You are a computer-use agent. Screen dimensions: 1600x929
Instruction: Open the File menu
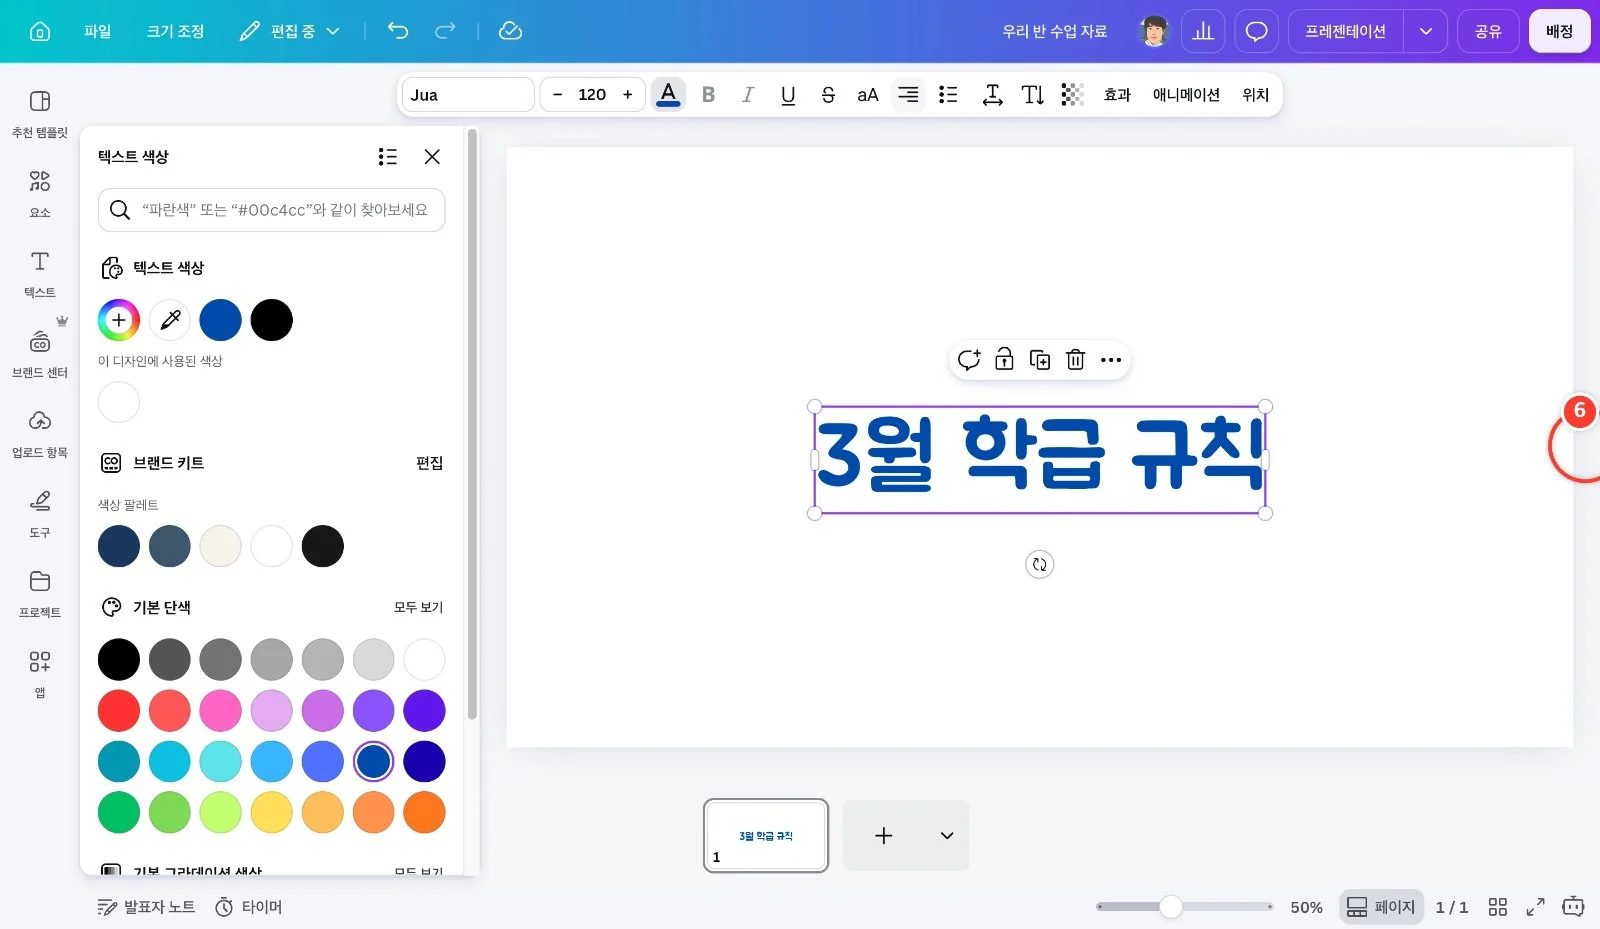[98, 31]
